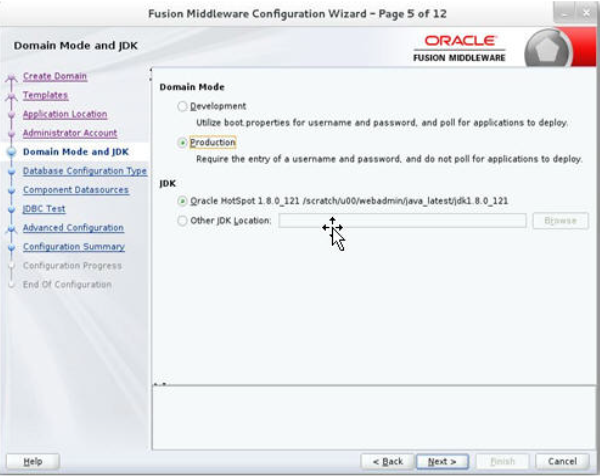
Task: Click the Production mode description text
Action: [x=389, y=159]
